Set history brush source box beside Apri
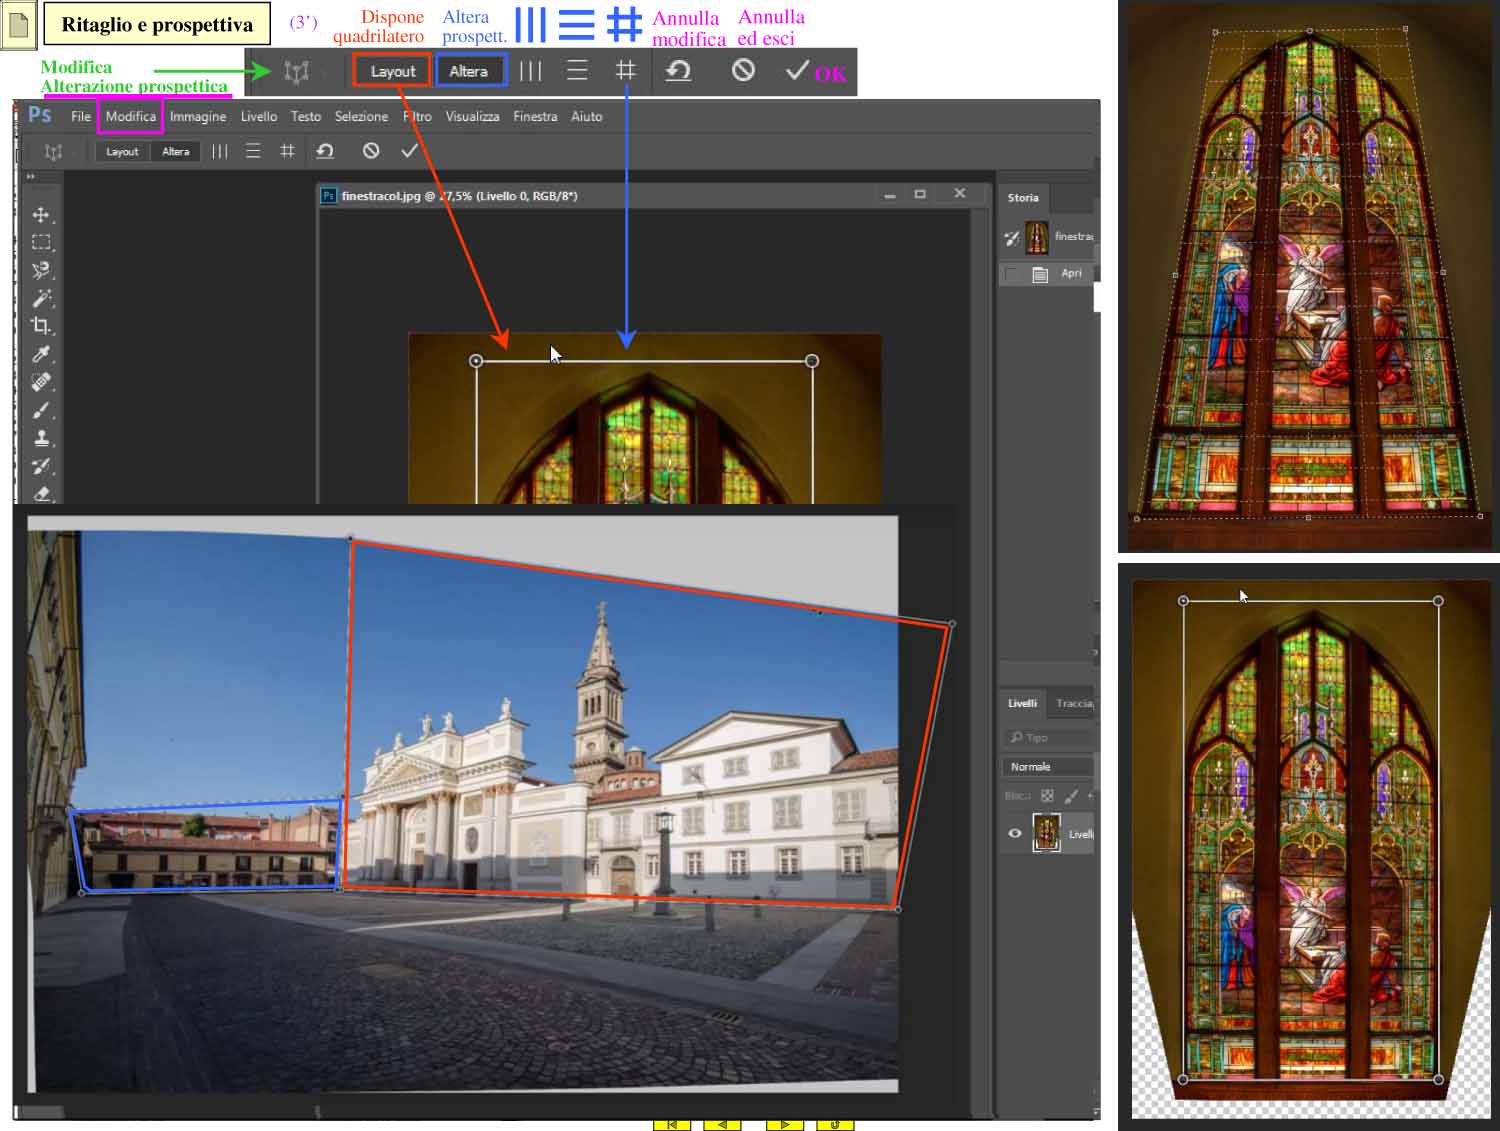 point(1012,273)
